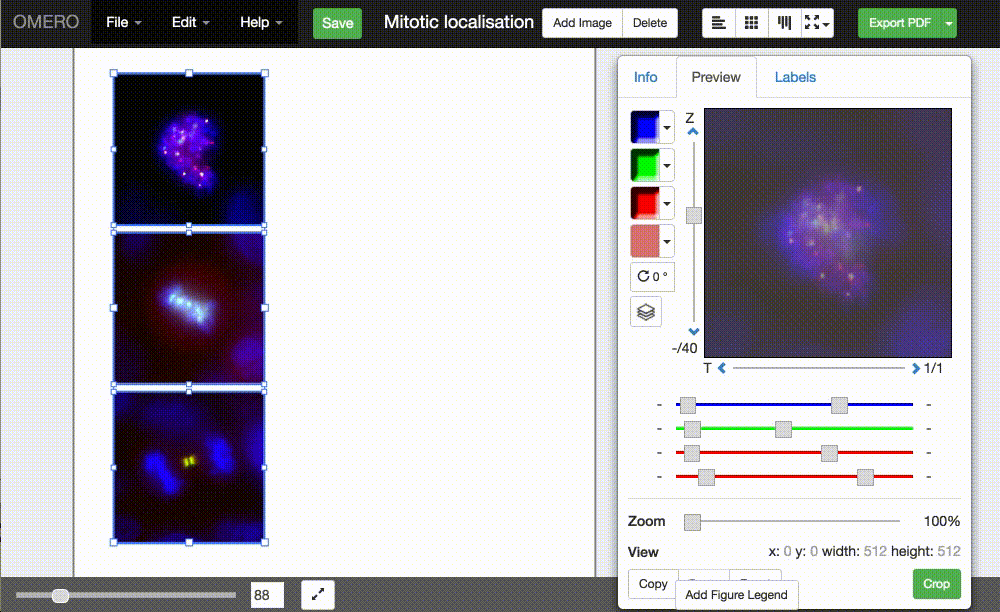Select the middle figure panel image
Screen dimensions: 1000x612
point(189,308)
